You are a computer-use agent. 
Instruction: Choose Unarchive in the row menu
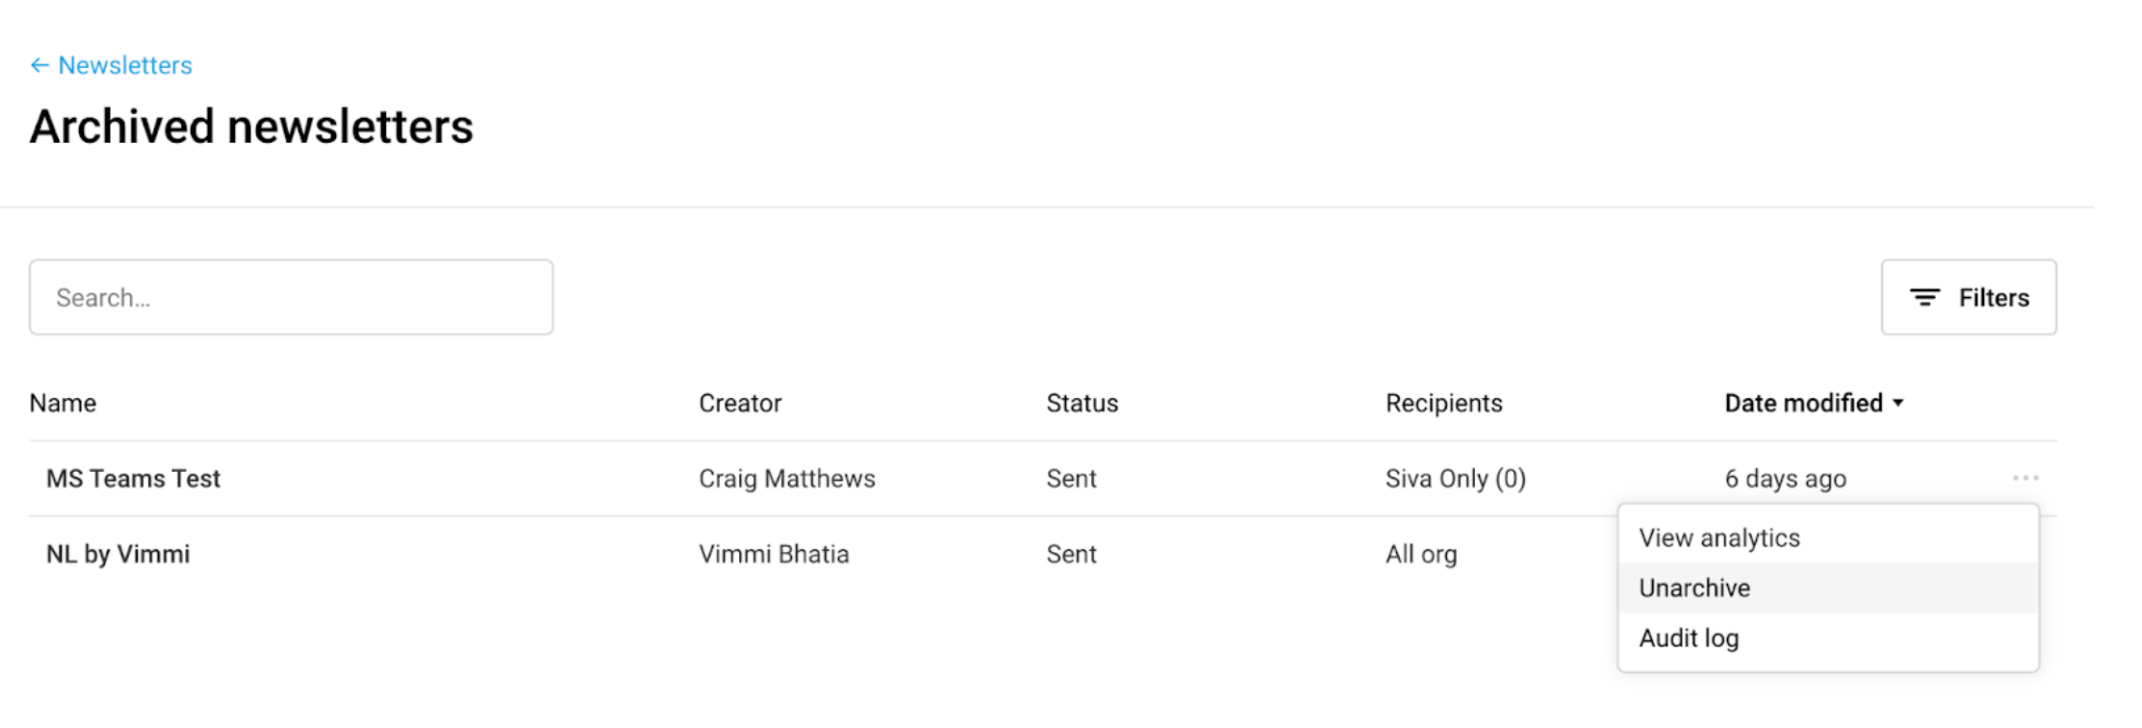click(x=1694, y=588)
